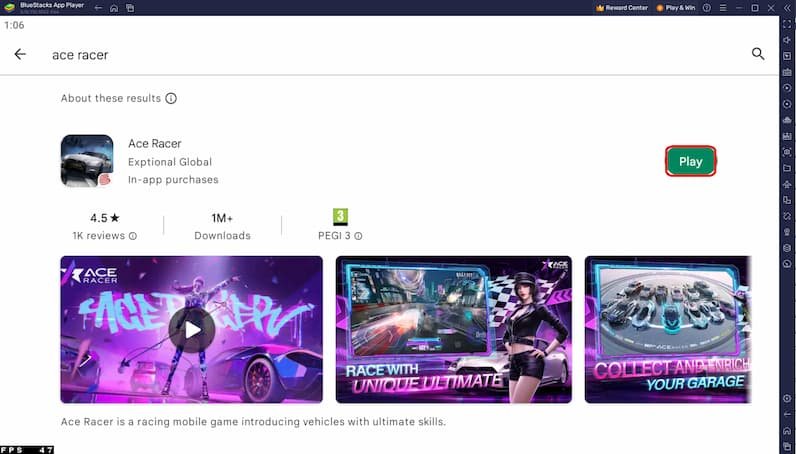Open info icon next to About these results

171,99
